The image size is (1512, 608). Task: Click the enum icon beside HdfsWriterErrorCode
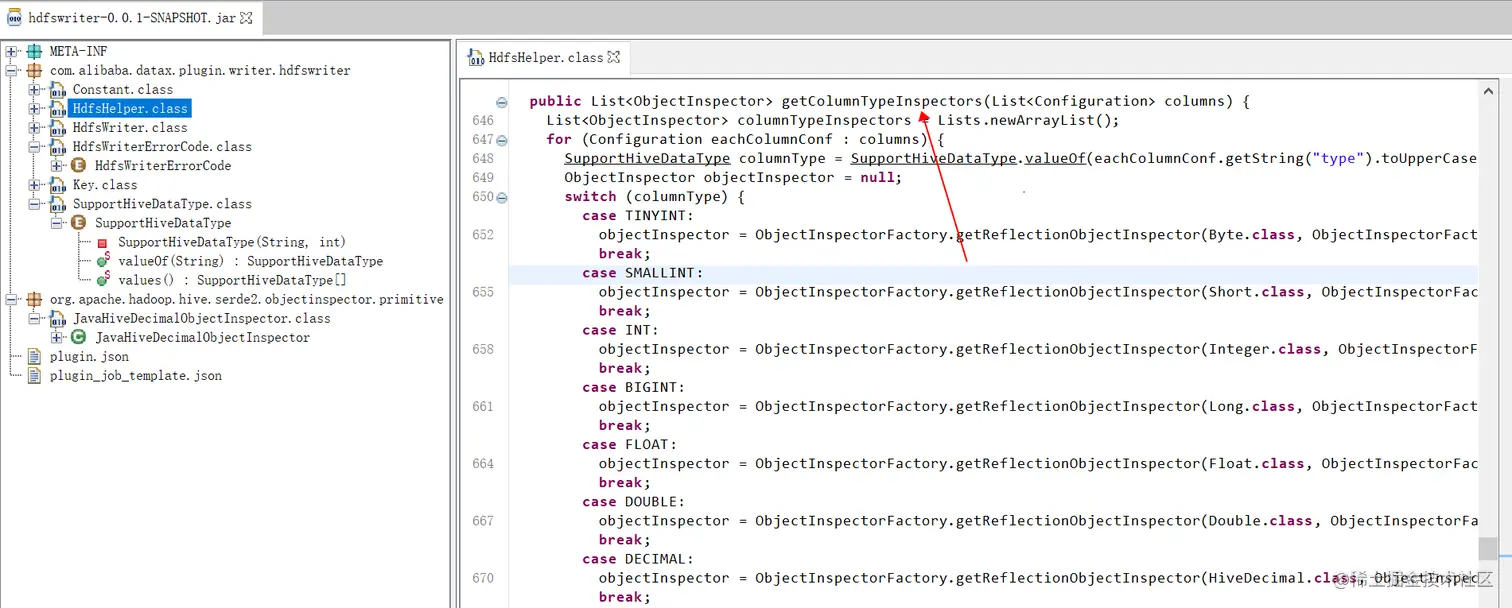[x=78, y=165]
